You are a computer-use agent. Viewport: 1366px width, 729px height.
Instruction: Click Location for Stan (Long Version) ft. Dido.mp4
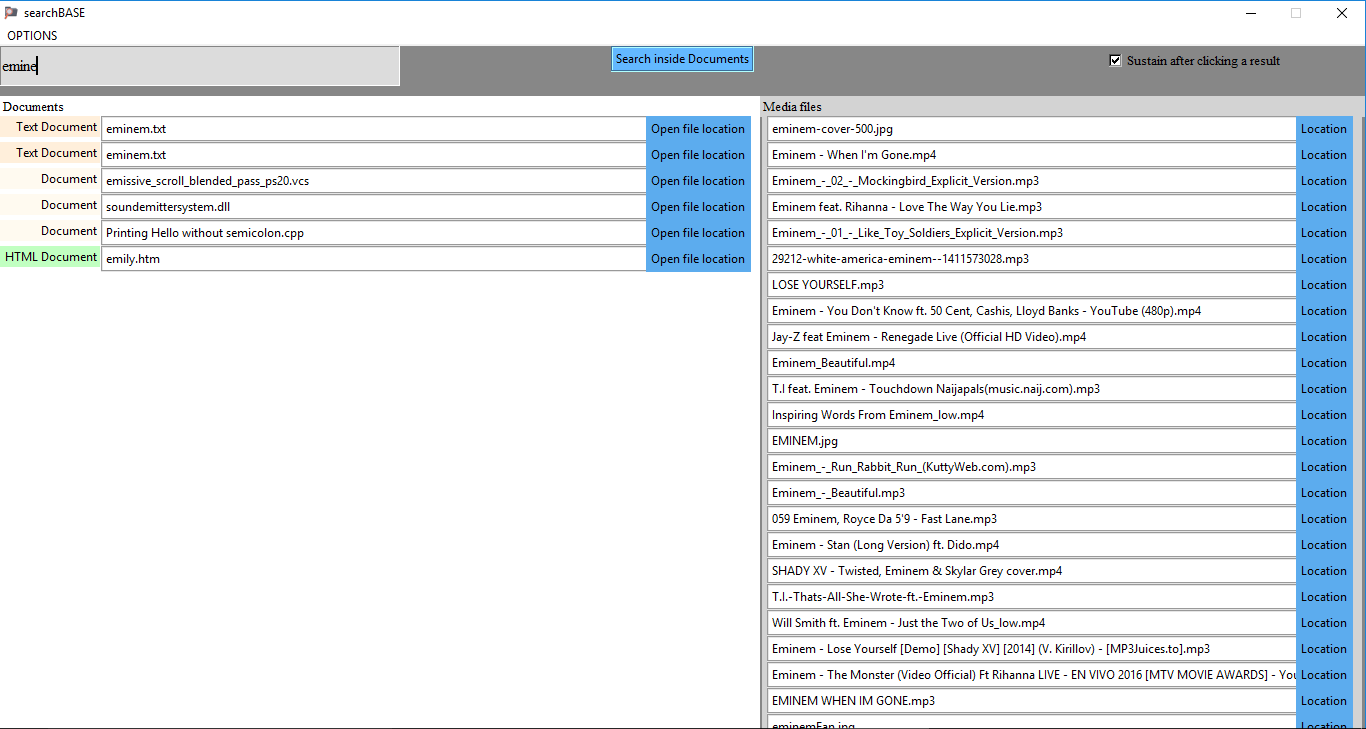coord(1324,545)
